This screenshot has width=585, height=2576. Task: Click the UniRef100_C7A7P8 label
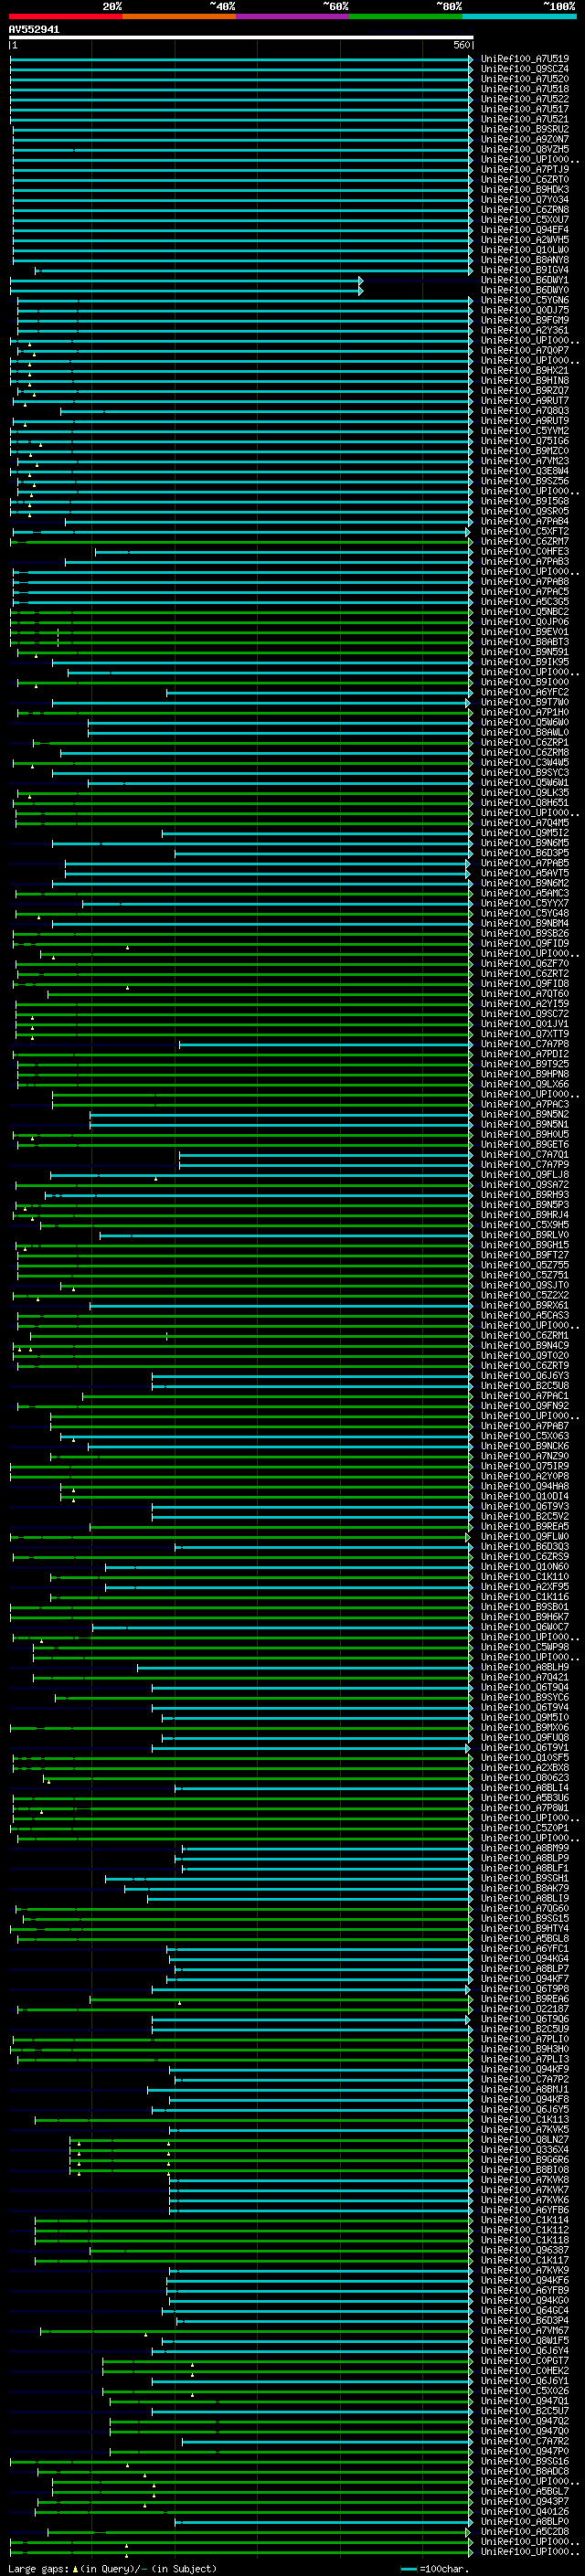point(525,1044)
